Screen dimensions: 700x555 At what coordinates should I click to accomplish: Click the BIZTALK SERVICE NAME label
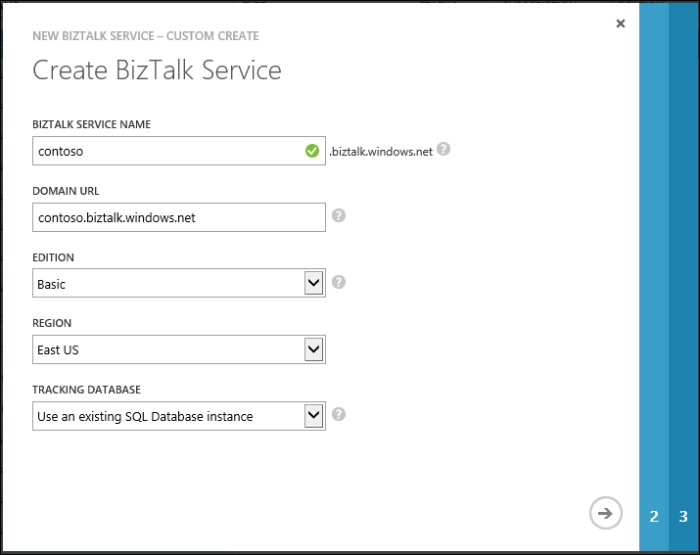(92, 124)
